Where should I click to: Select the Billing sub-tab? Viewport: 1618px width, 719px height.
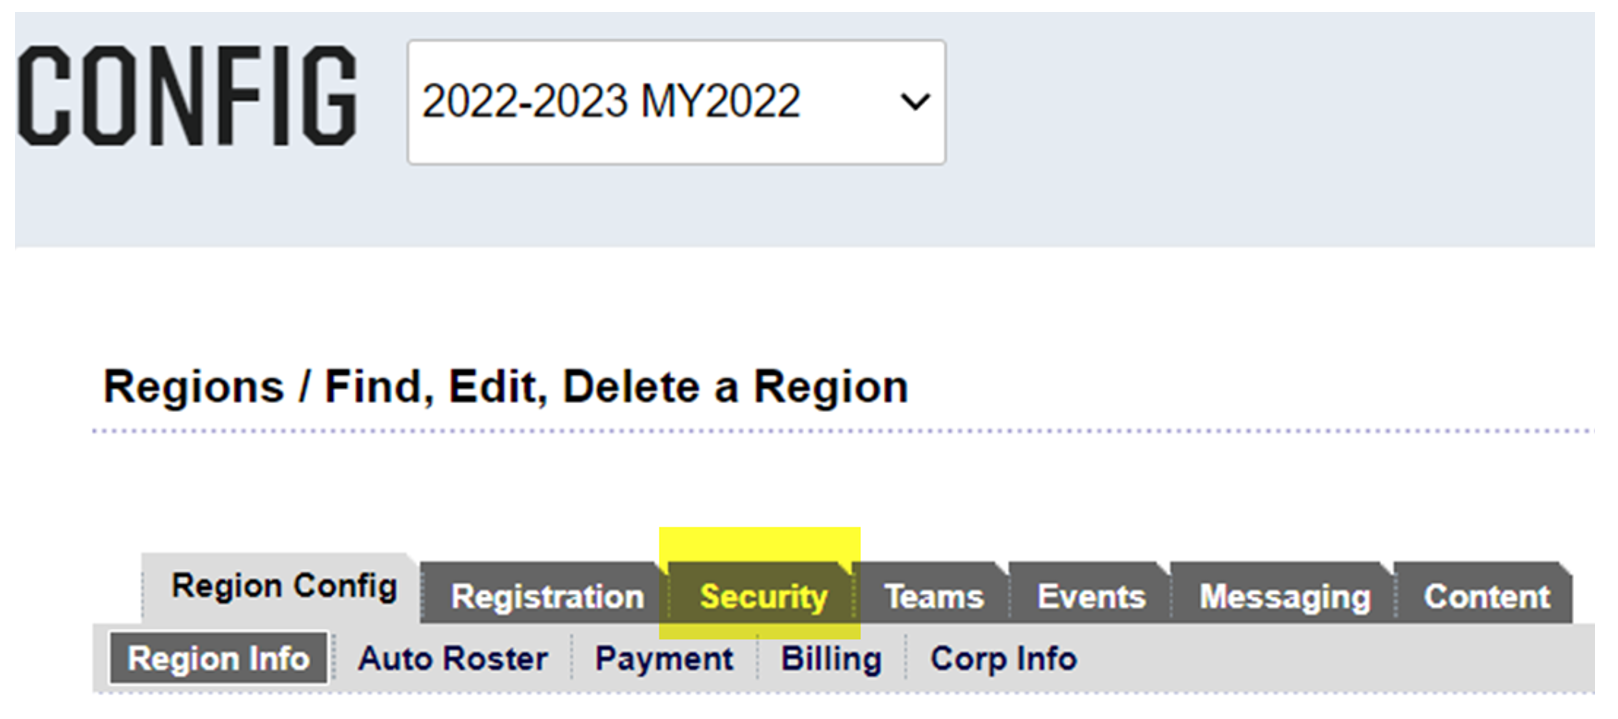(x=831, y=659)
